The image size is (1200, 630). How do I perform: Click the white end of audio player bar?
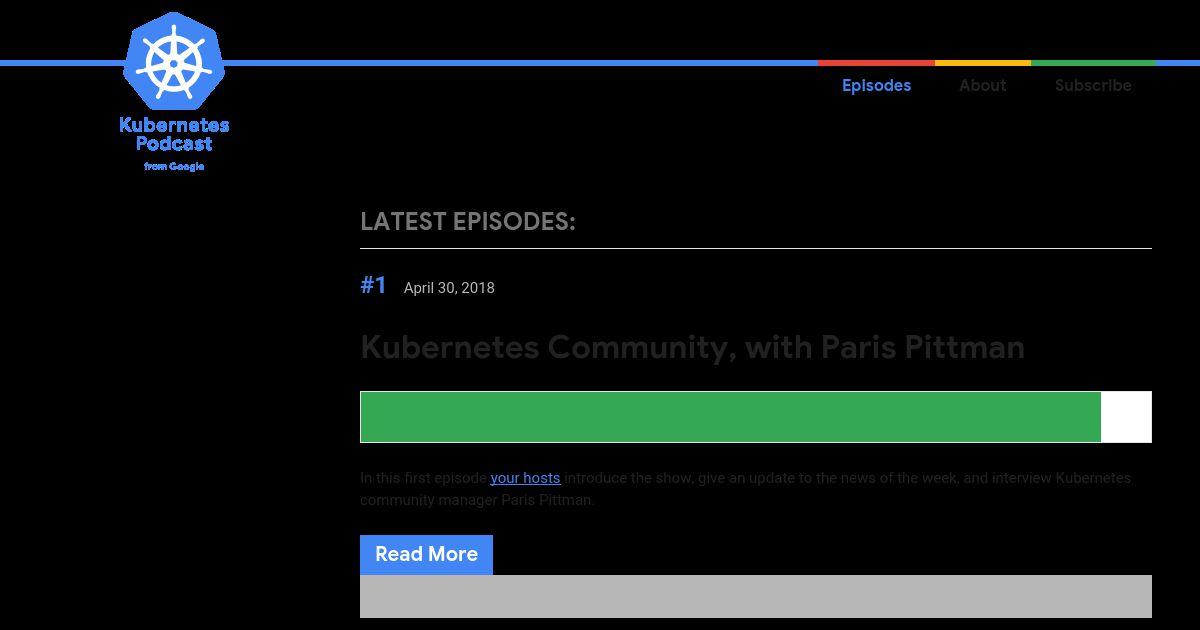(1126, 417)
